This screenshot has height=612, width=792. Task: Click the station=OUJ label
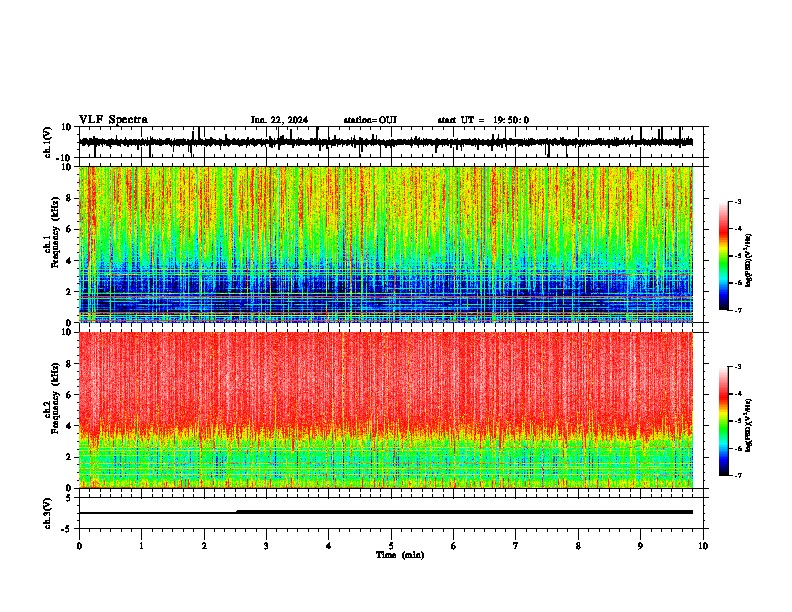tap(370, 120)
